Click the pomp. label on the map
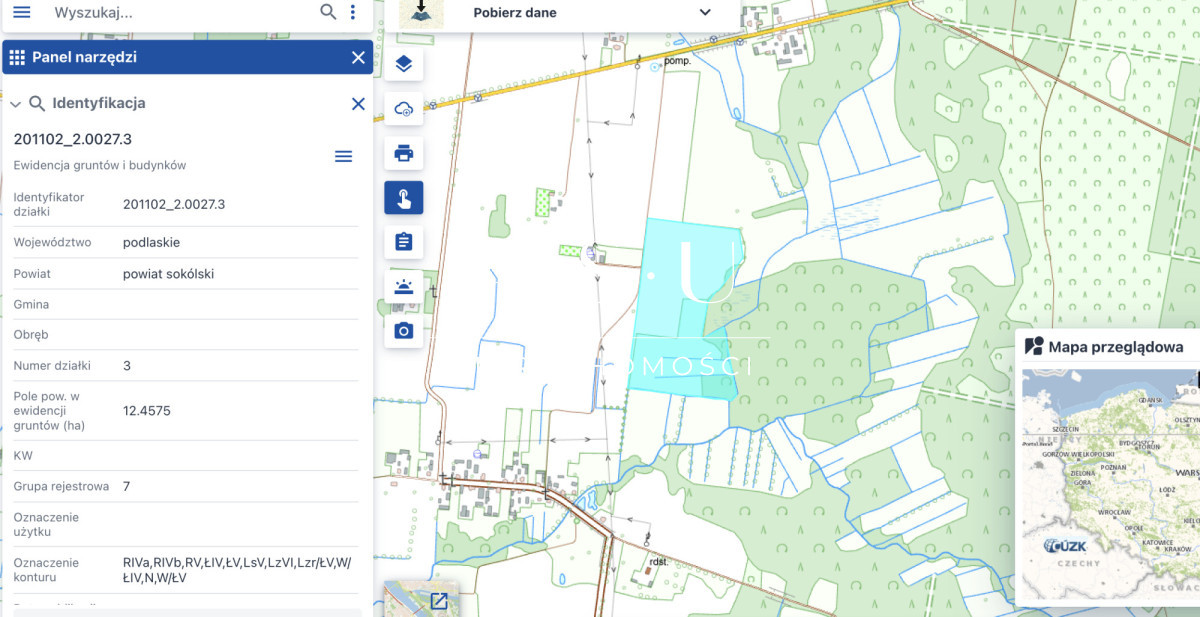1200x617 pixels. pyautogui.click(x=678, y=61)
